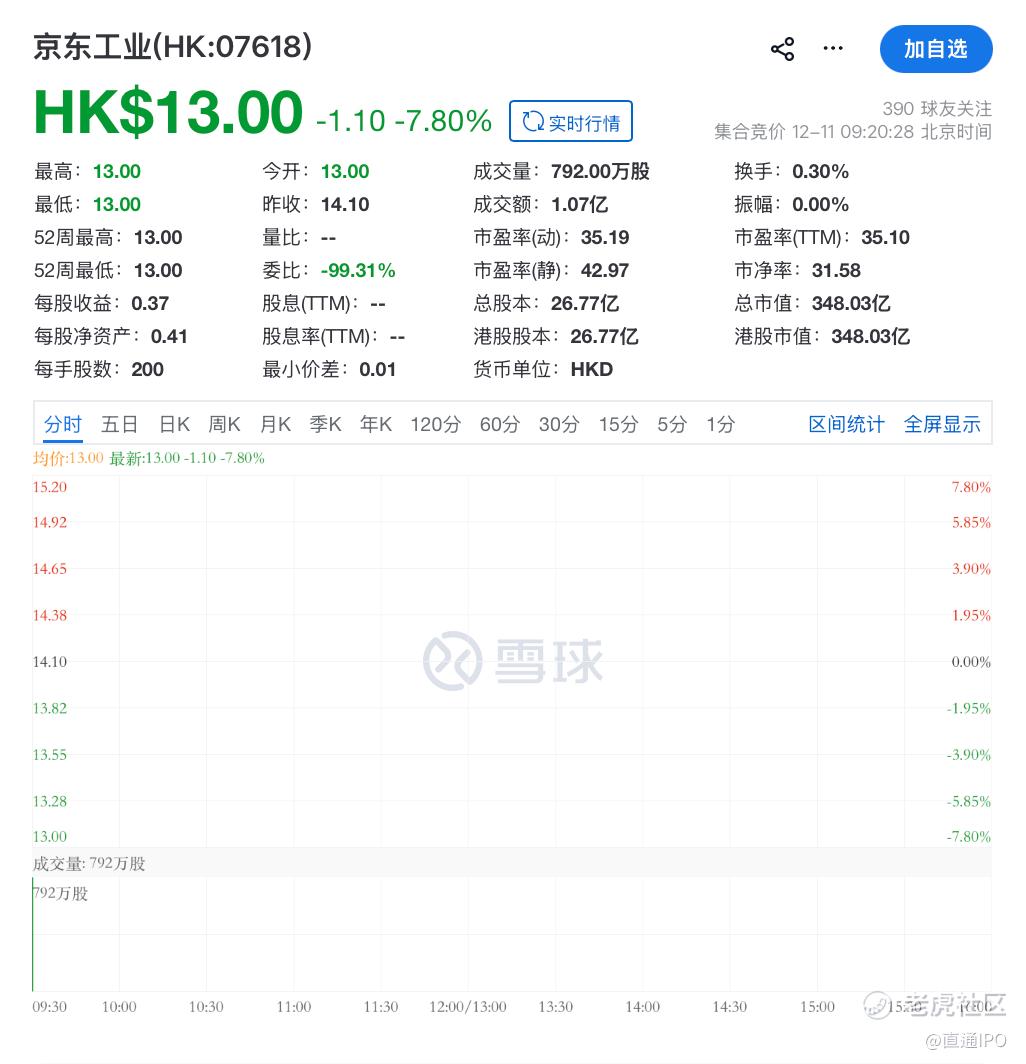The height and width of the screenshot is (1064, 1026).
Task: Click the 总股本 26.77亿 value
Action: (x=585, y=303)
